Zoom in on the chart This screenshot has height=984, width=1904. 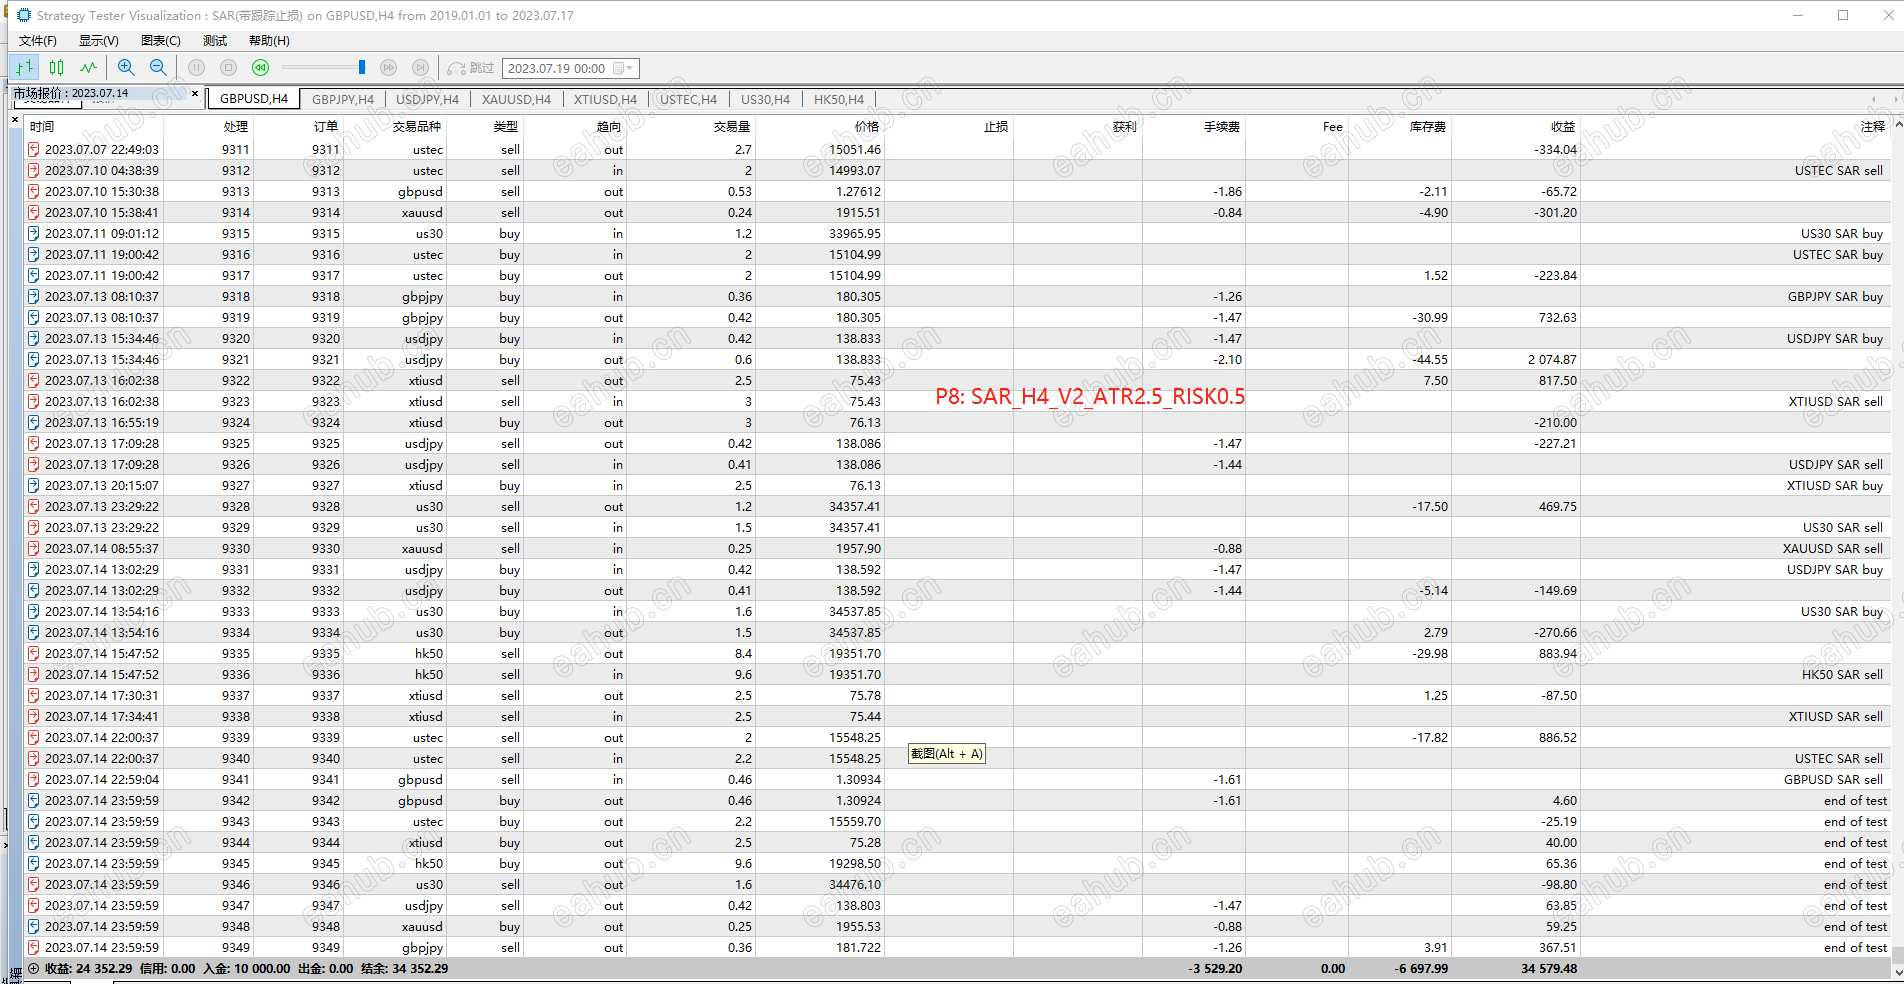tap(126, 67)
